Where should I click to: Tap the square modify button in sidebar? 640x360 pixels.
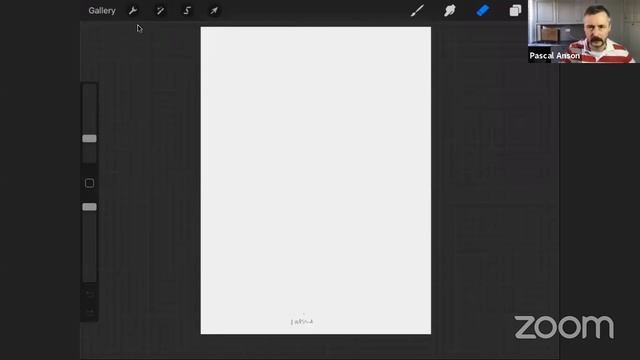click(x=89, y=183)
